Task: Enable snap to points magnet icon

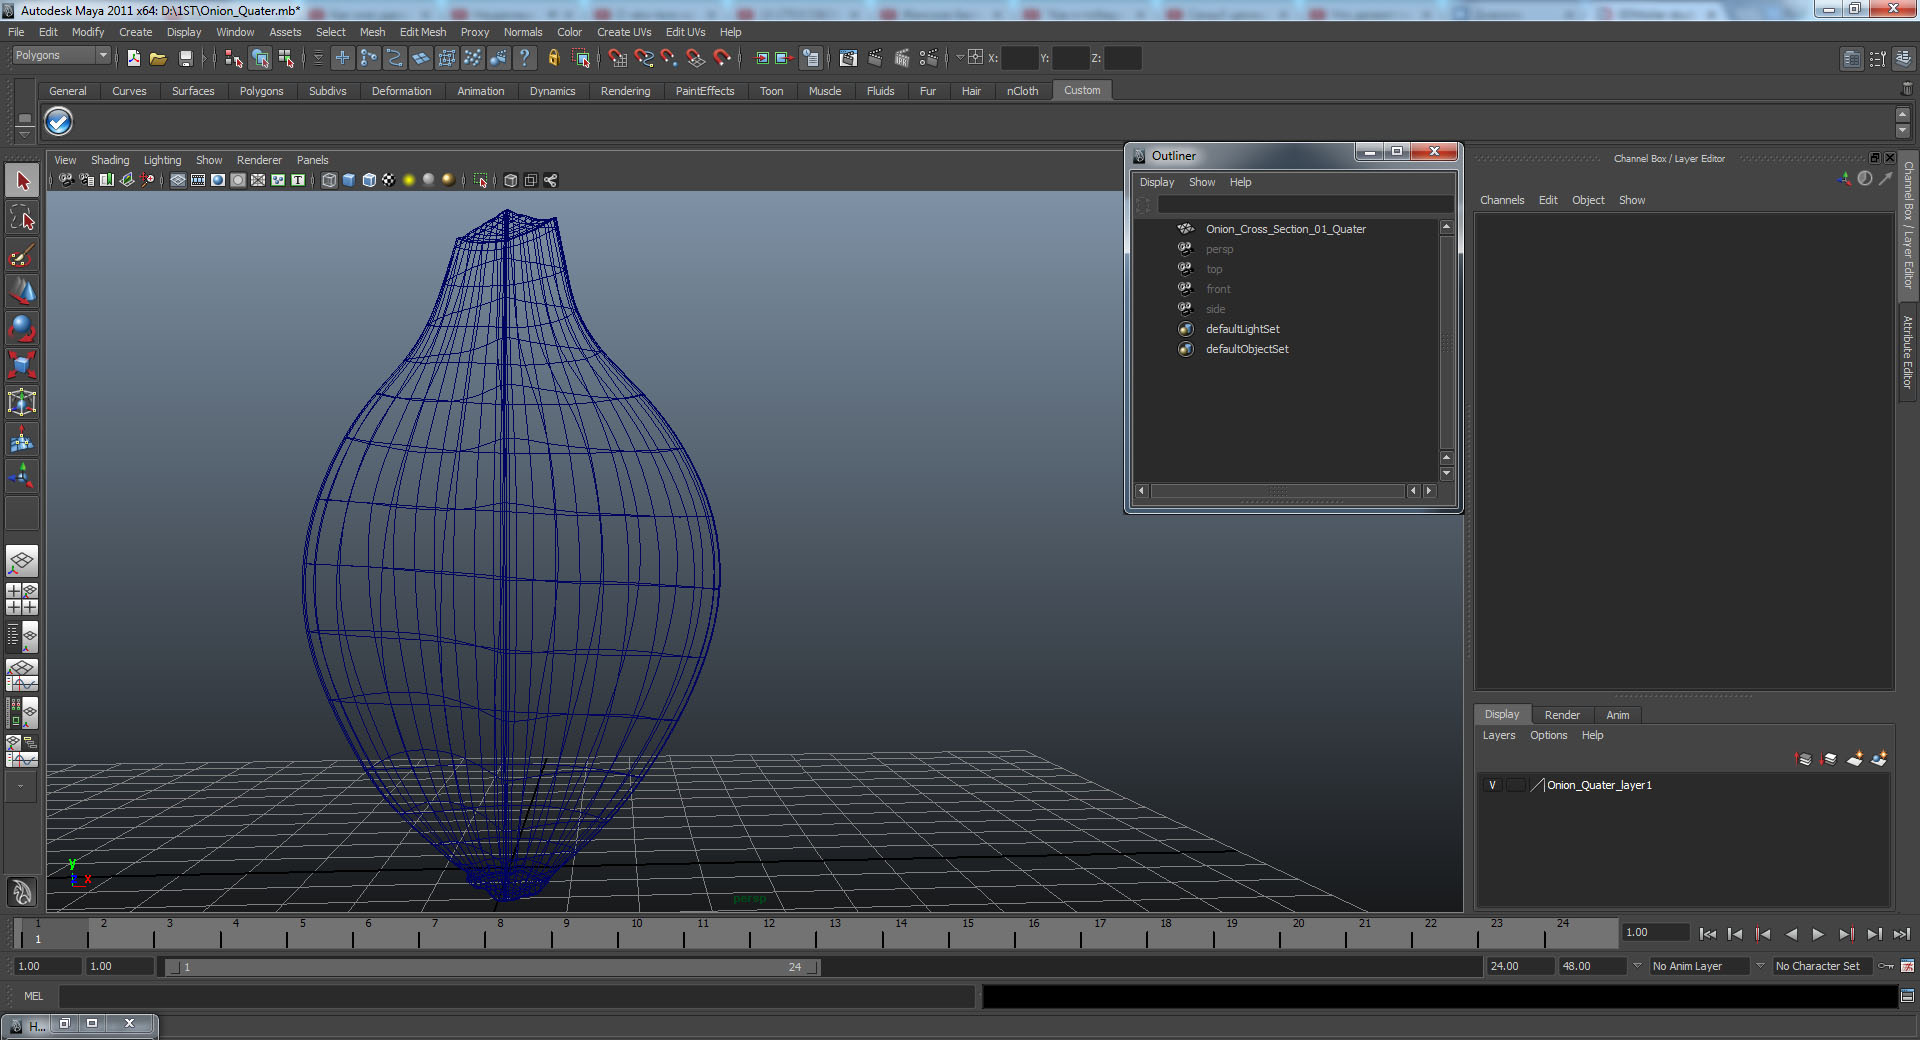Action: (669, 58)
